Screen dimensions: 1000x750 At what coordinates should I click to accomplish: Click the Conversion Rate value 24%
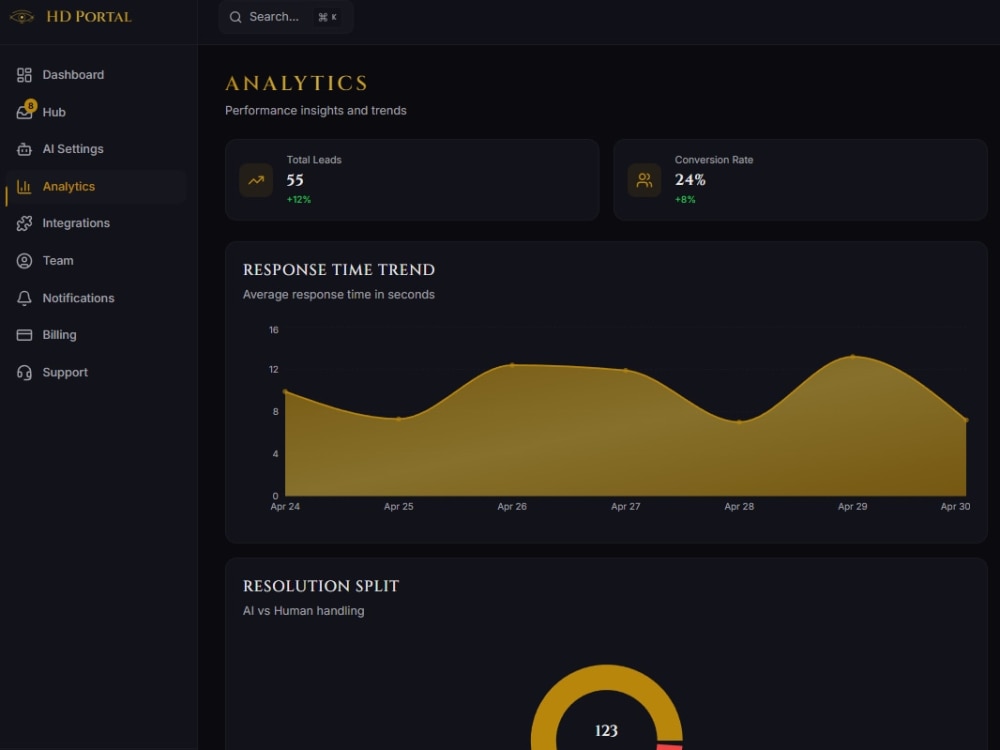coord(690,180)
